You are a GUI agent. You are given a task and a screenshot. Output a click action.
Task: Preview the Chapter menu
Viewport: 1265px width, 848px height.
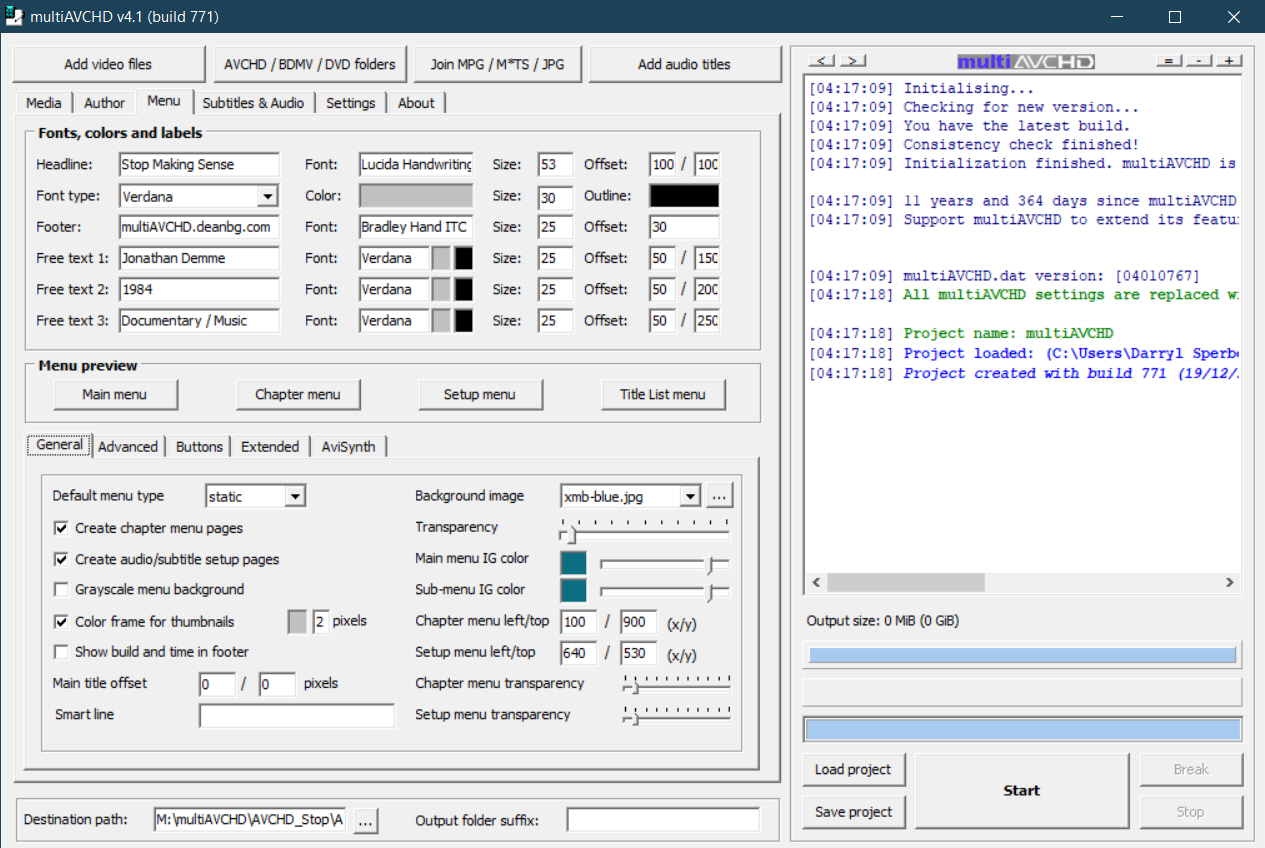click(x=298, y=395)
